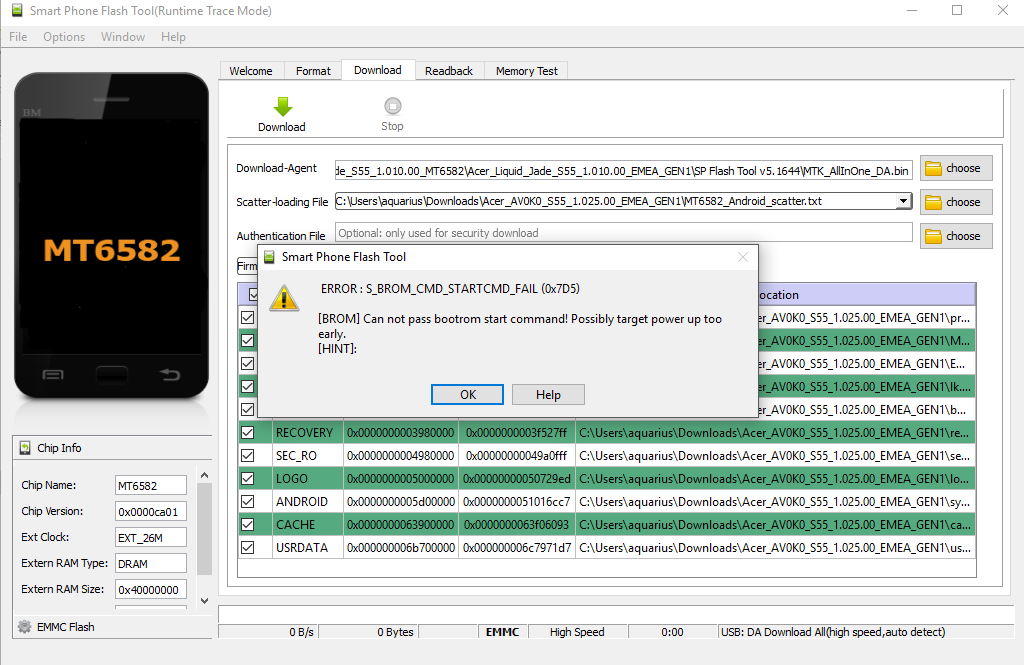The height and width of the screenshot is (665, 1024).
Task: Open the Window menu
Action: [x=123, y=37]
